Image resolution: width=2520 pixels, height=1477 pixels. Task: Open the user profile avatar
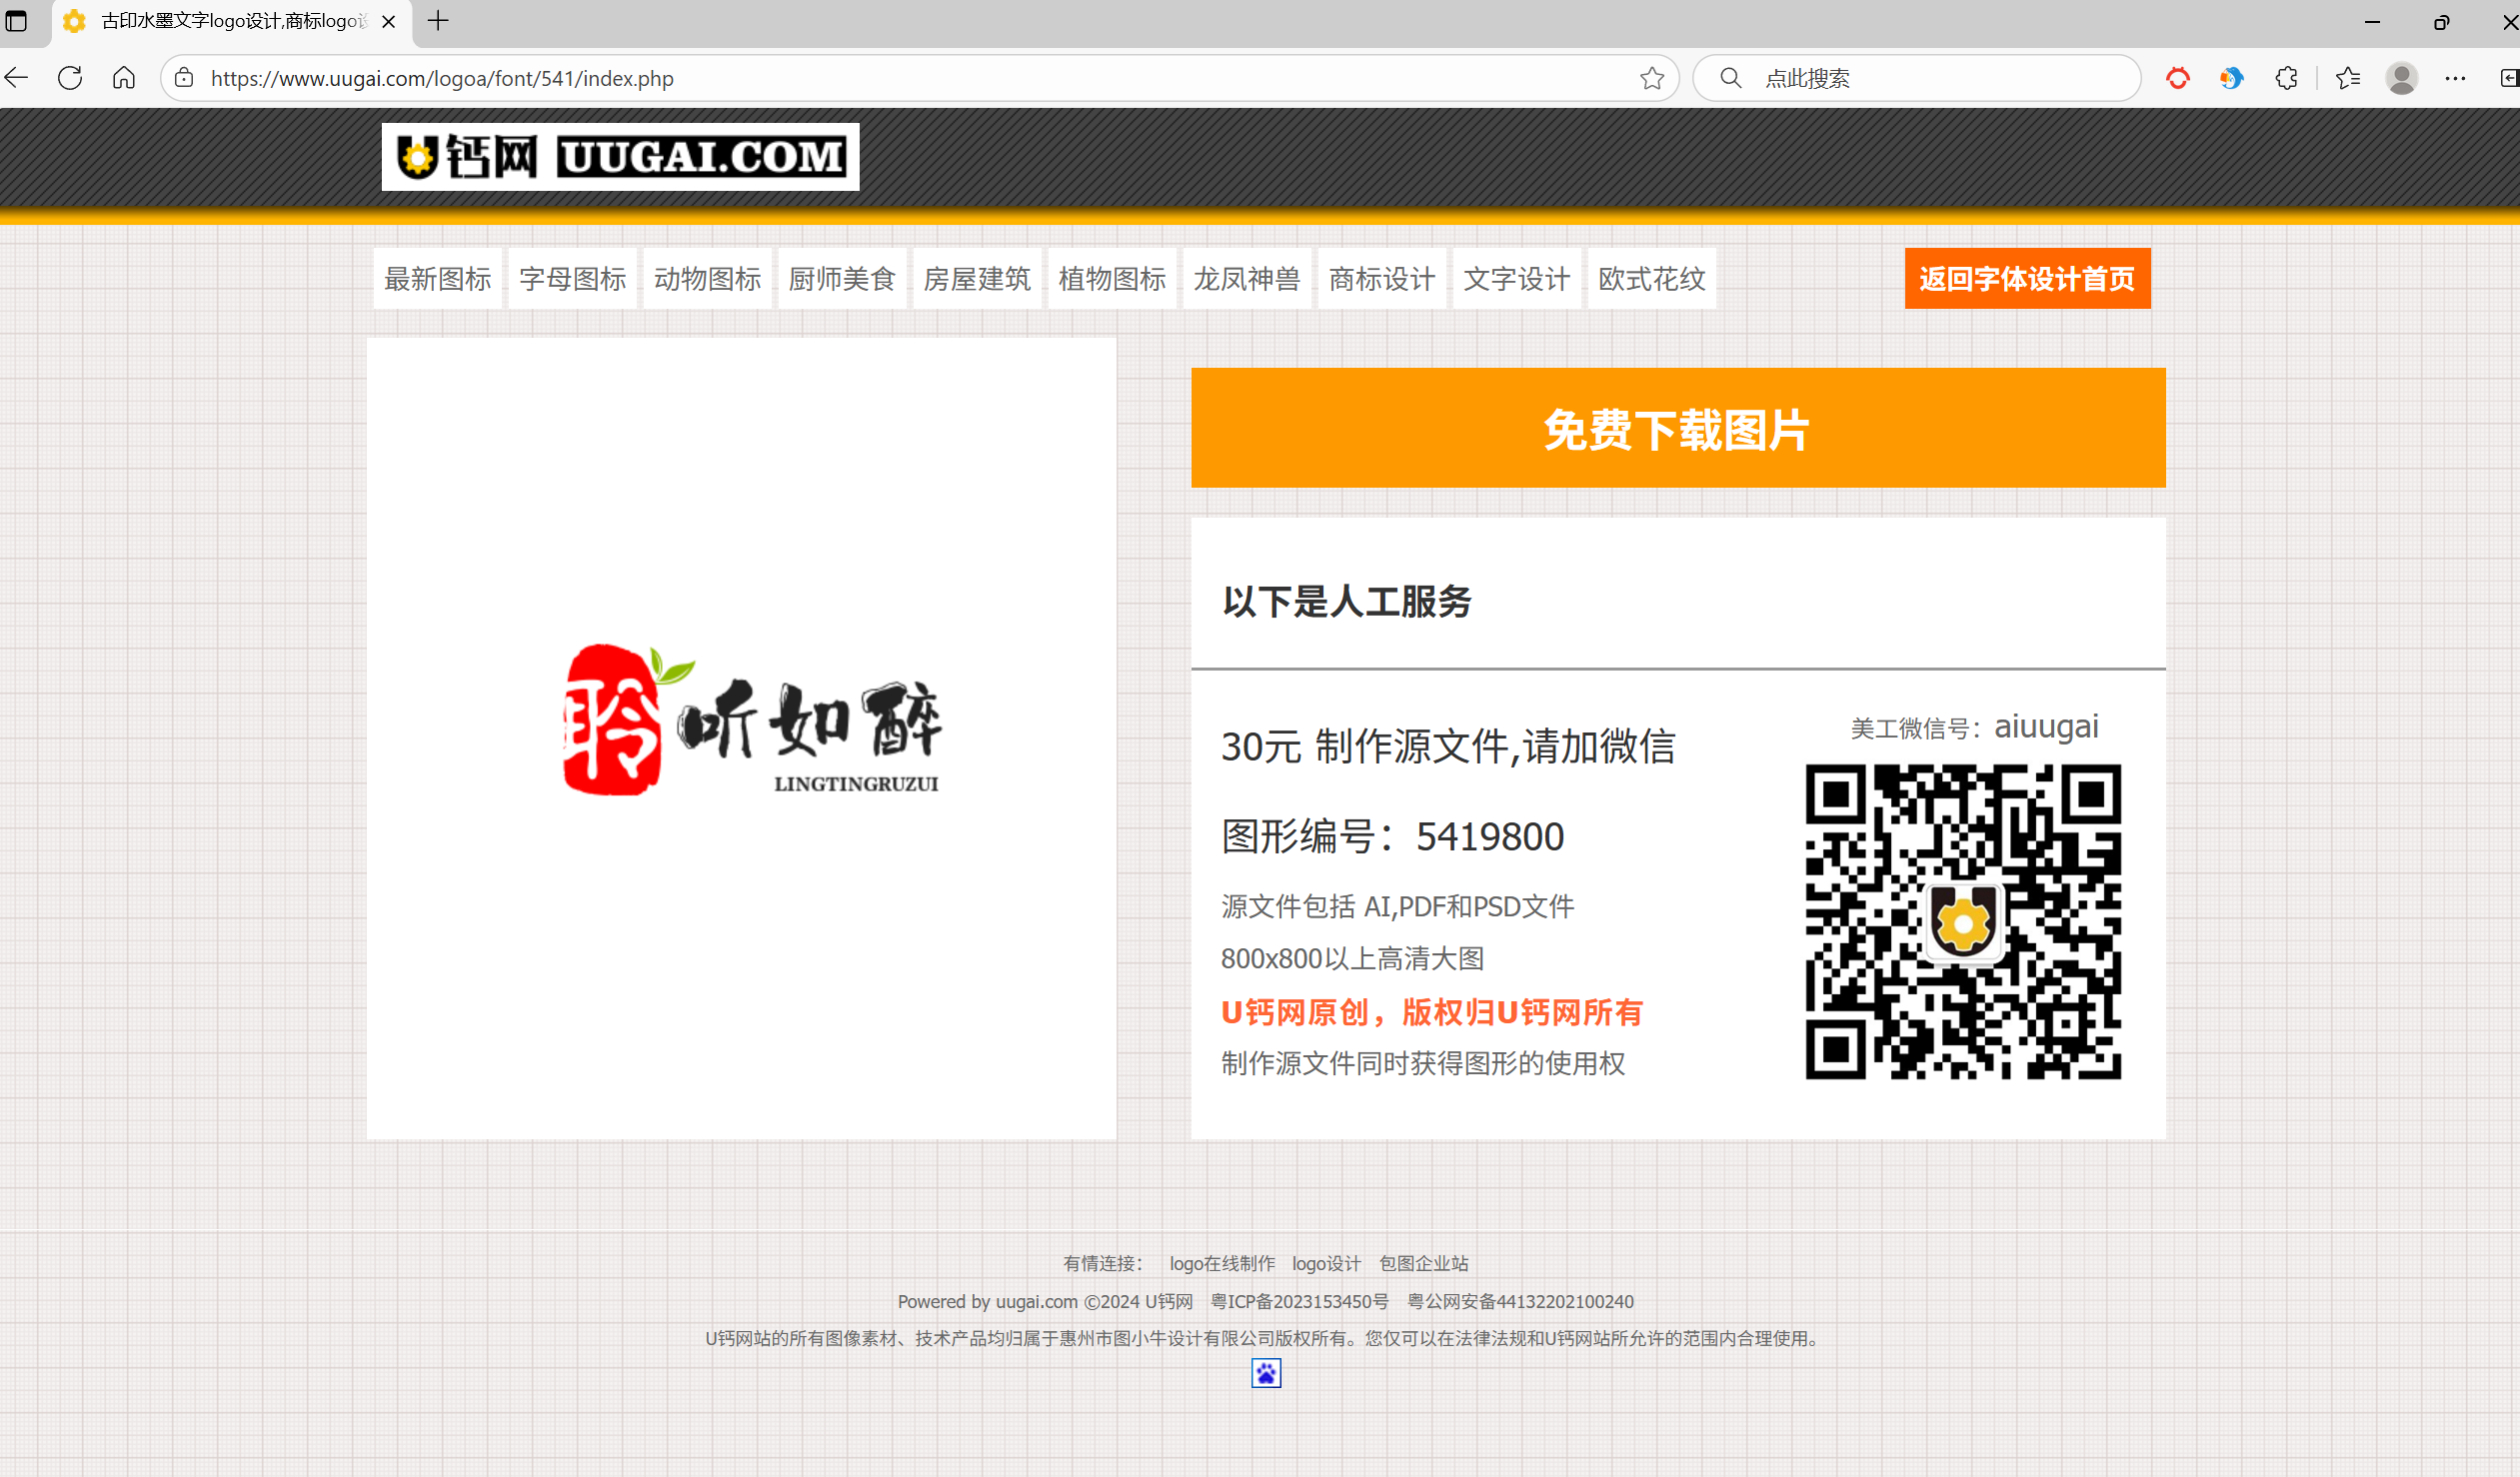(x=2401, y=78)
